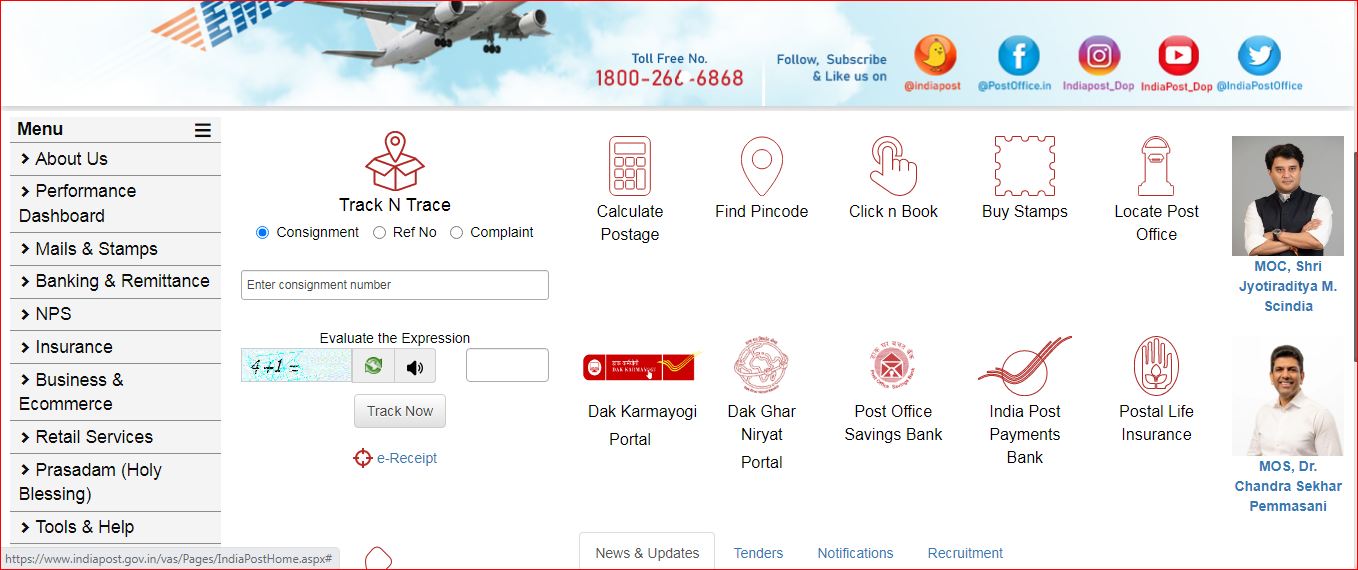Screen dimensions: 1358x570
Task: Refresh the captcha expression image
Action: pos(373,366)
